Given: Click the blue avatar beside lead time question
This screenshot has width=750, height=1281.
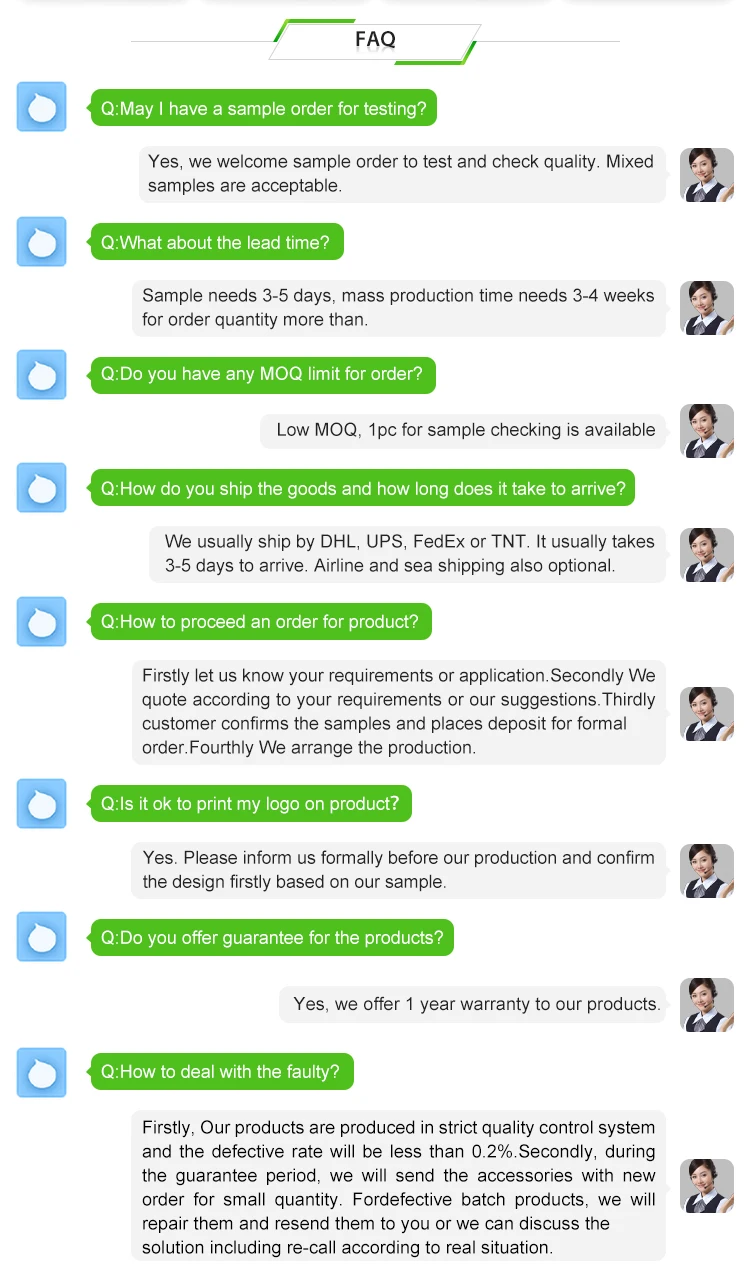Looking at the screenshot, I should pyautogui.click(x=42, y=242).
